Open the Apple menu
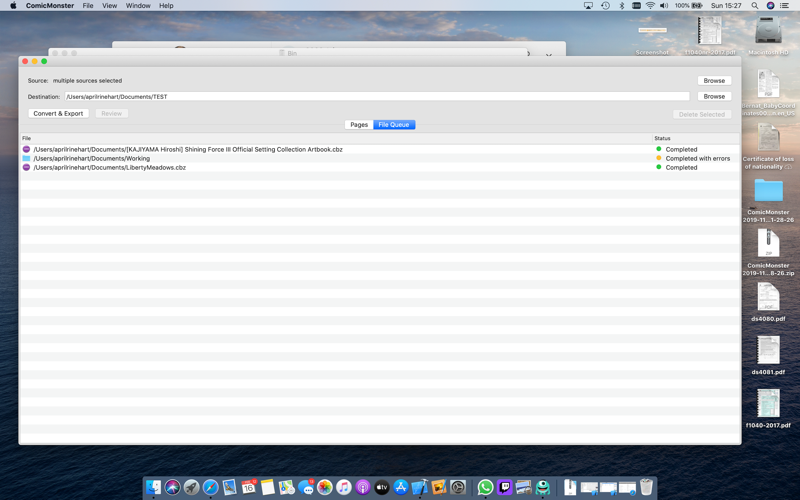 [13, 6]
